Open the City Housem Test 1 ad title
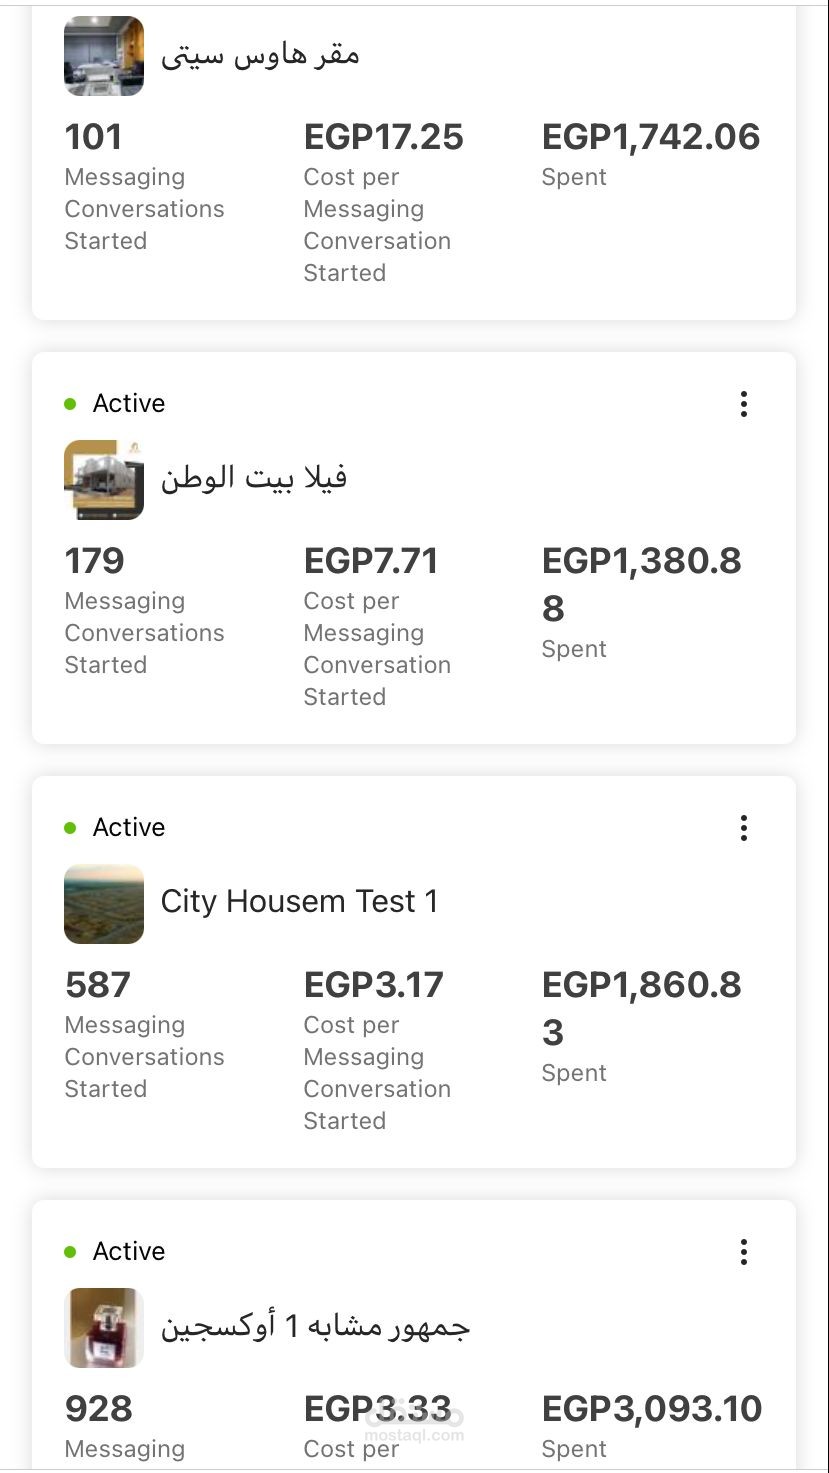 [x=299, y=901]
